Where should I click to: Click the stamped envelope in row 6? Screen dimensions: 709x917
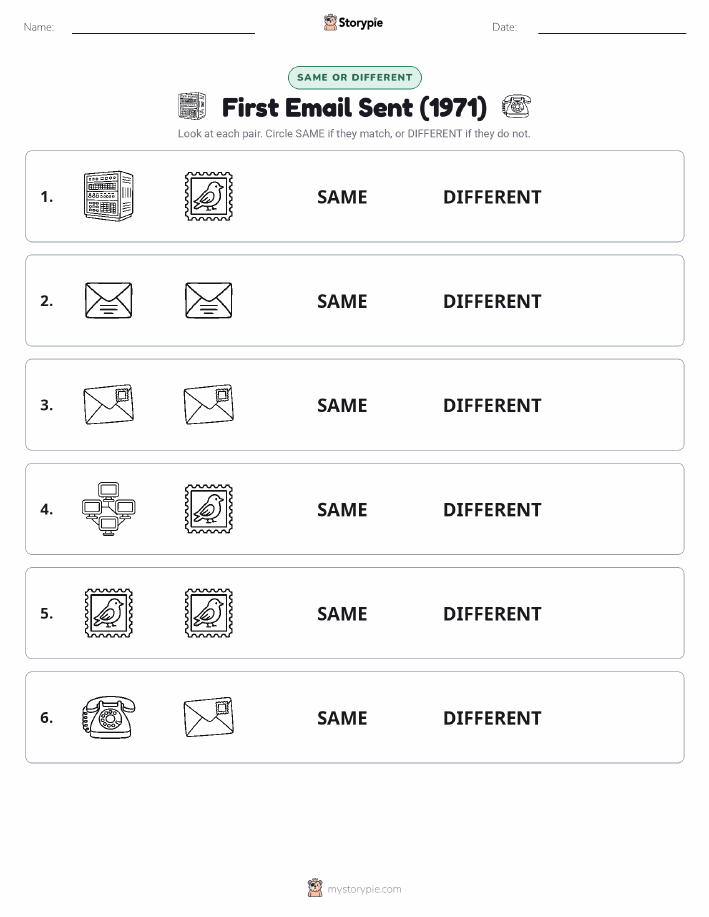(x=209, y=717)
